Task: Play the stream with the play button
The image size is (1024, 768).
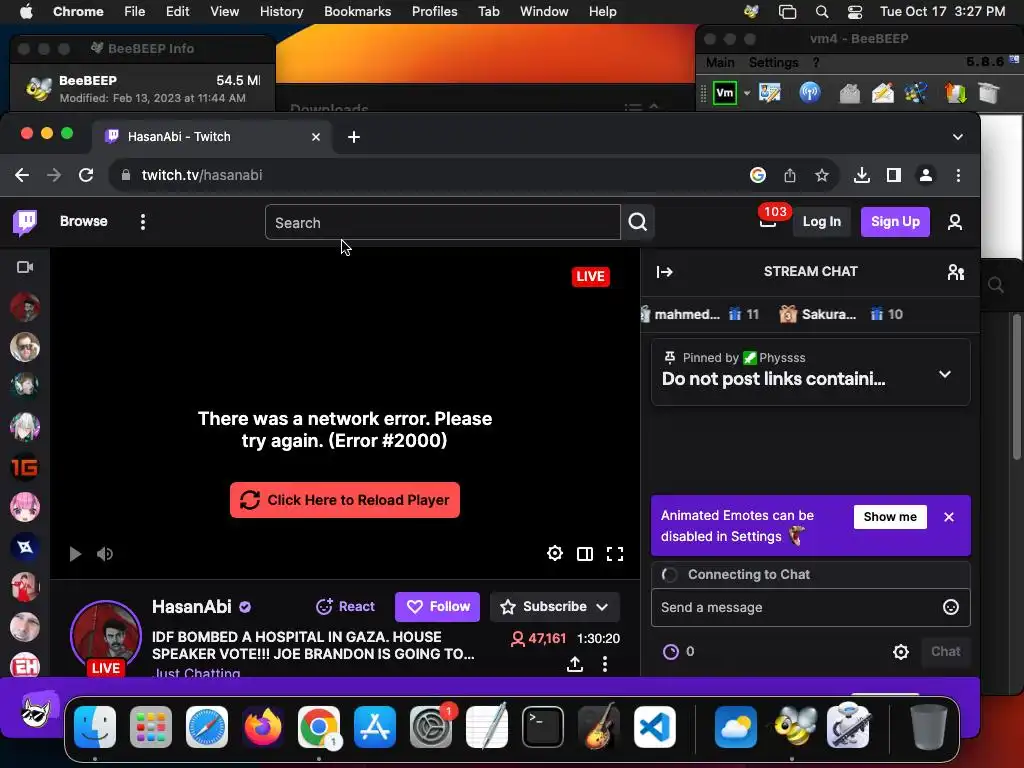Action: (75, 554)
